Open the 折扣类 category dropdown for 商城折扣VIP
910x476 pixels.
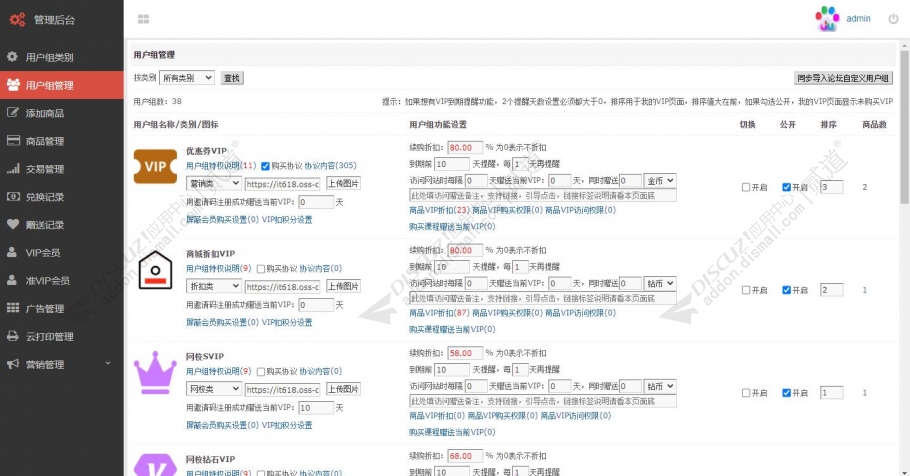(214, 286)
